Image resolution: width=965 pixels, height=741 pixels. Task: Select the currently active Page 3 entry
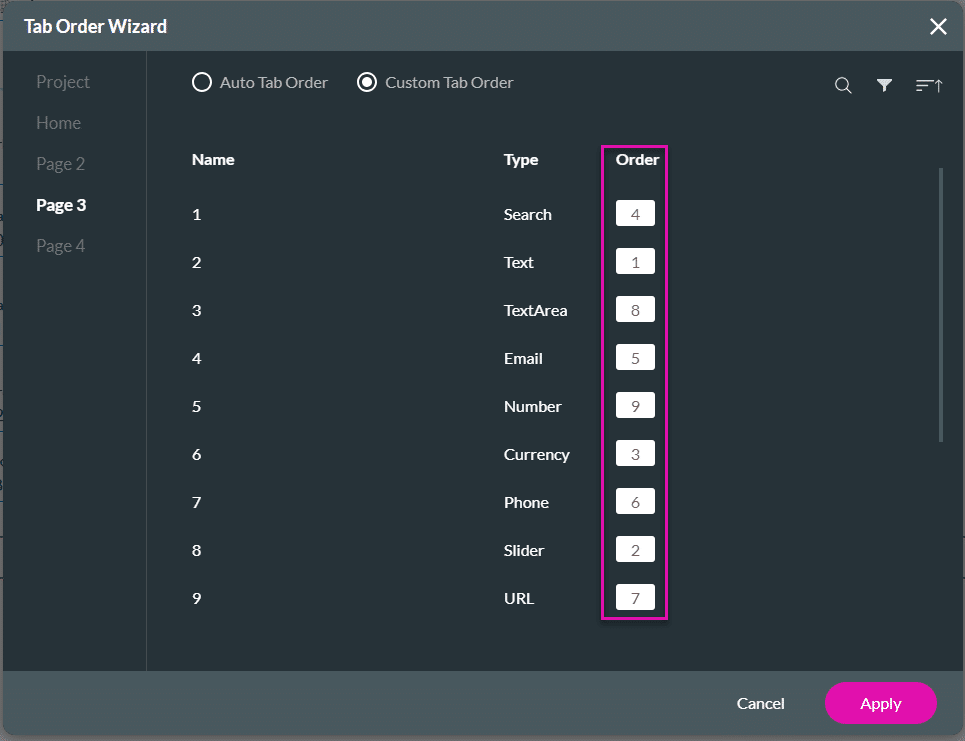point(61,204)
